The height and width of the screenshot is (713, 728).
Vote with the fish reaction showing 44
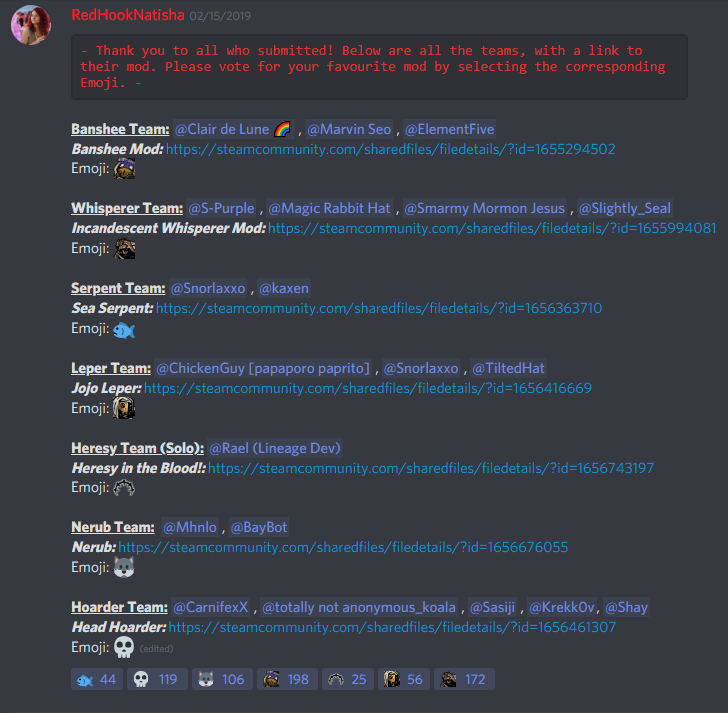(97, 679)
